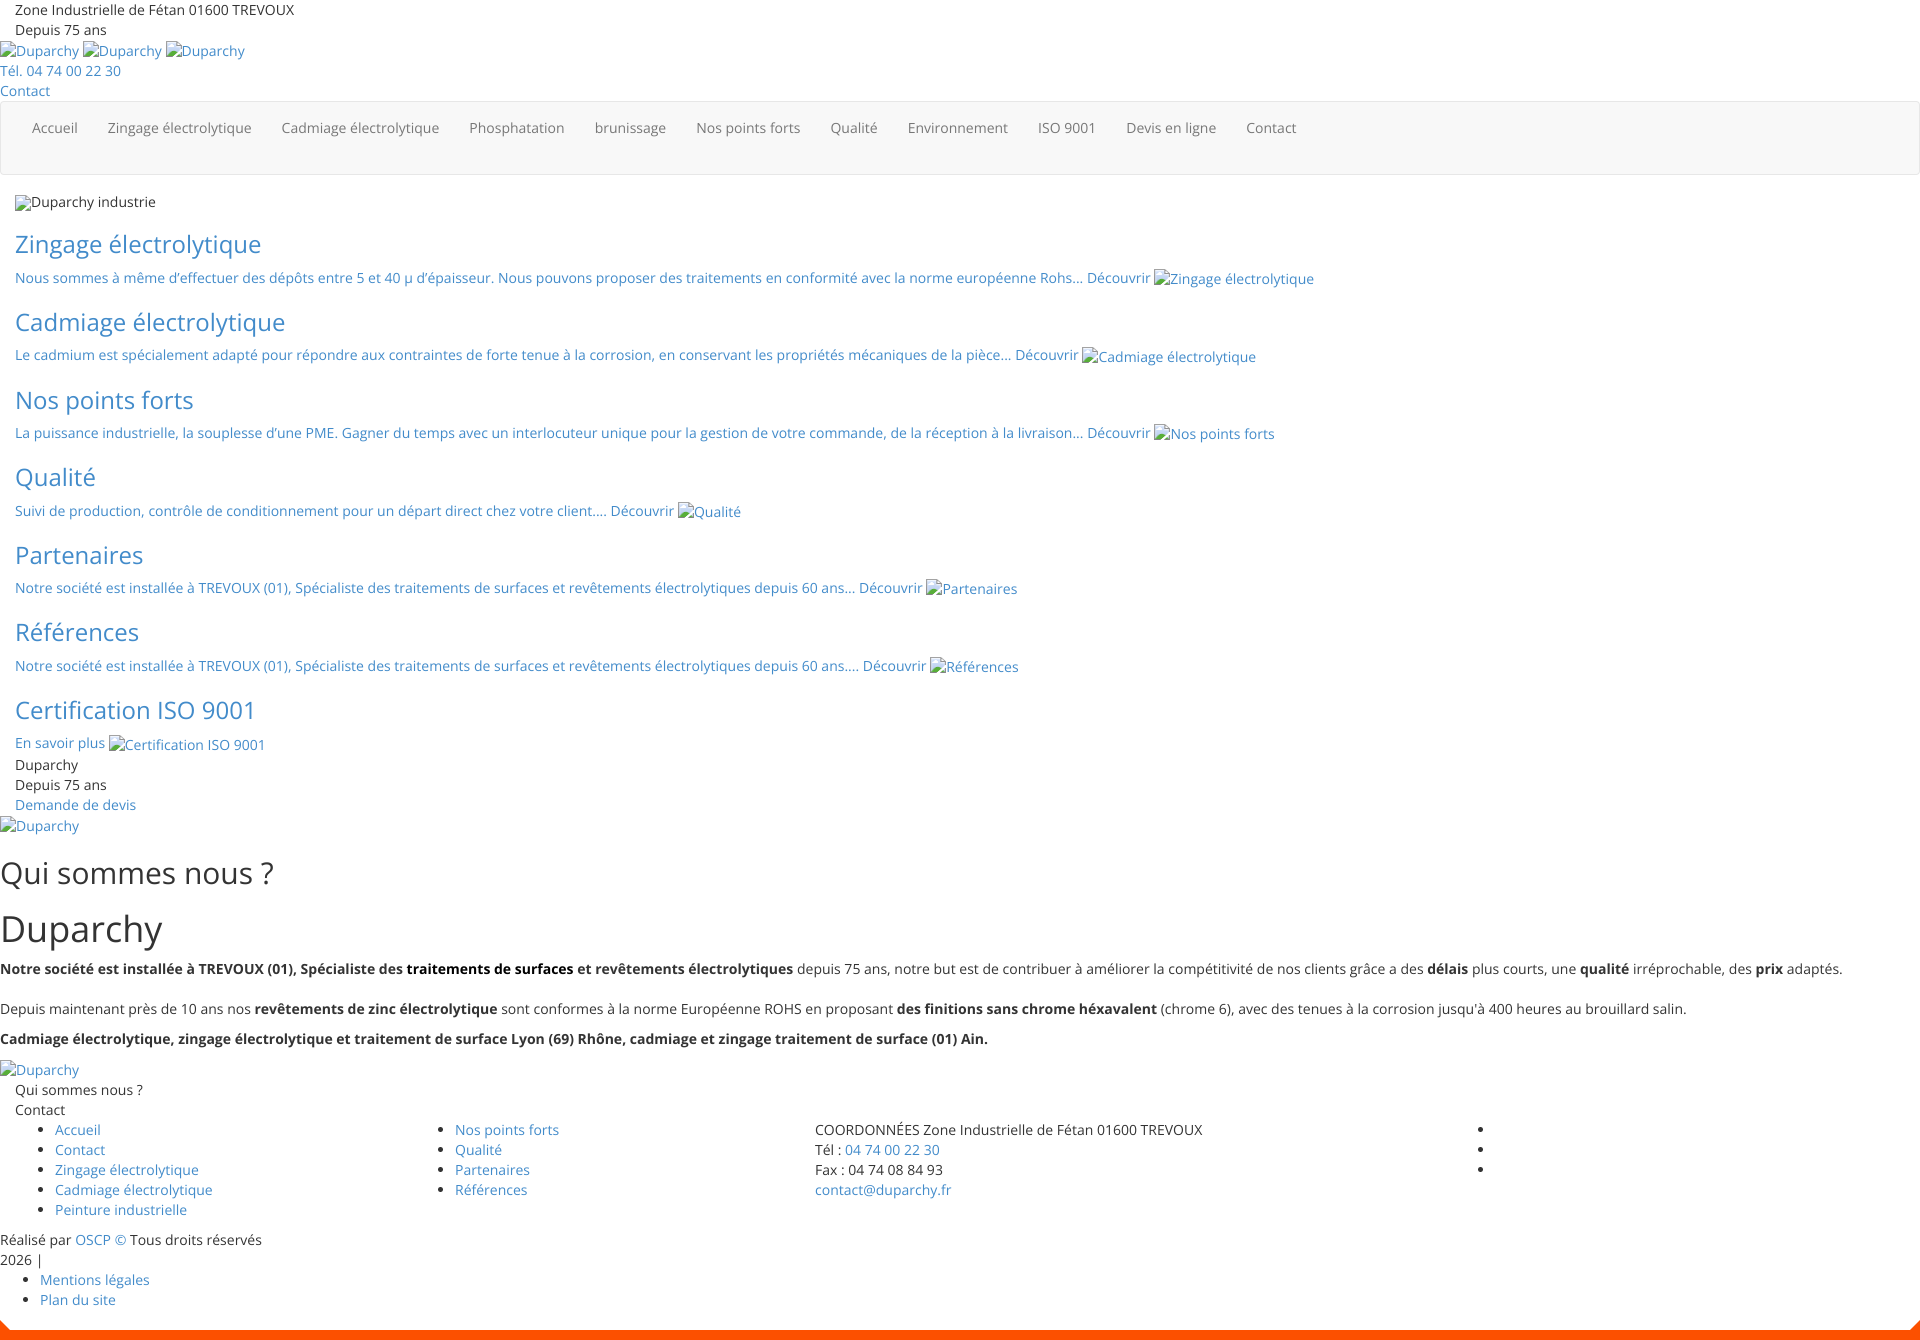1920x1340 pixels.
Task: Open the Certification ISO 9001 heading
Action: click(x=135, y=710)
